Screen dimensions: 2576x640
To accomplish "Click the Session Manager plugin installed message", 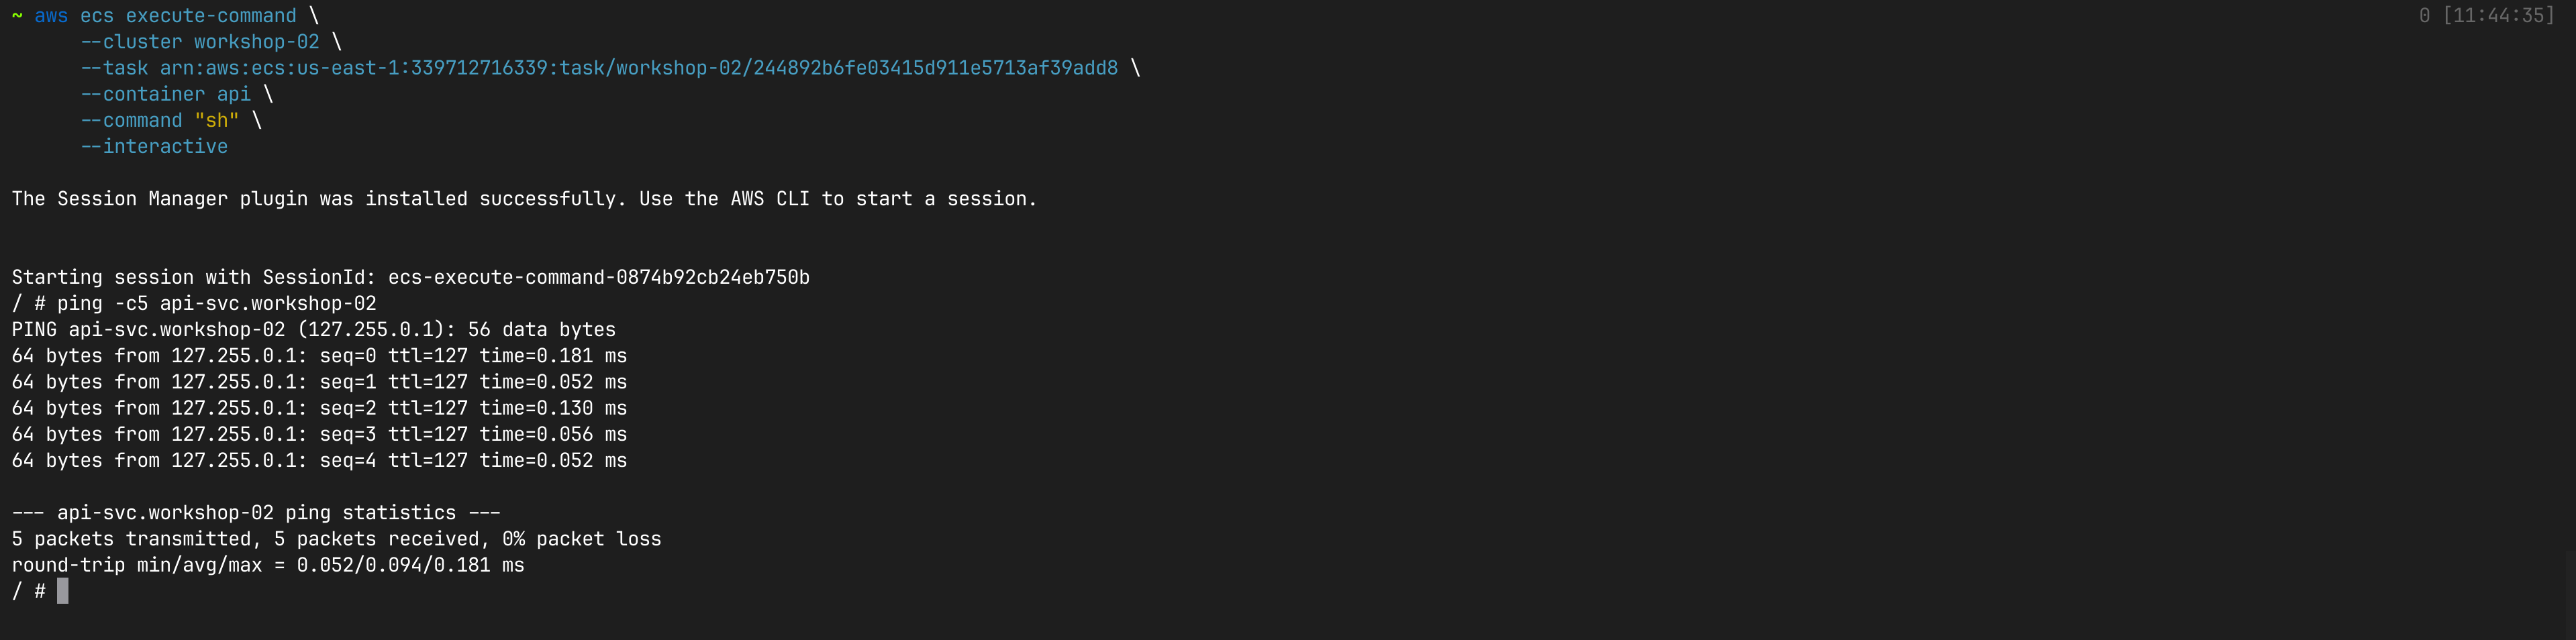I will [524, 199].
